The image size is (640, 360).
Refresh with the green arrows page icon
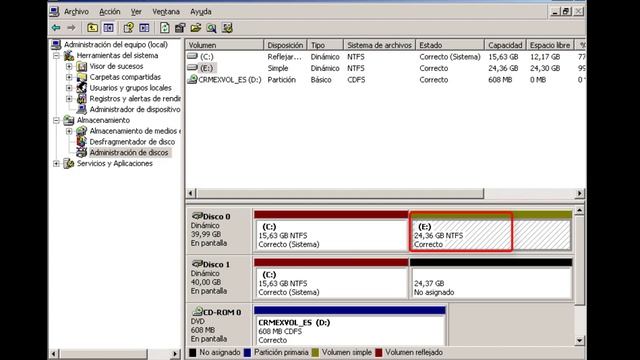pyautogui.click(x=164, y=28)
